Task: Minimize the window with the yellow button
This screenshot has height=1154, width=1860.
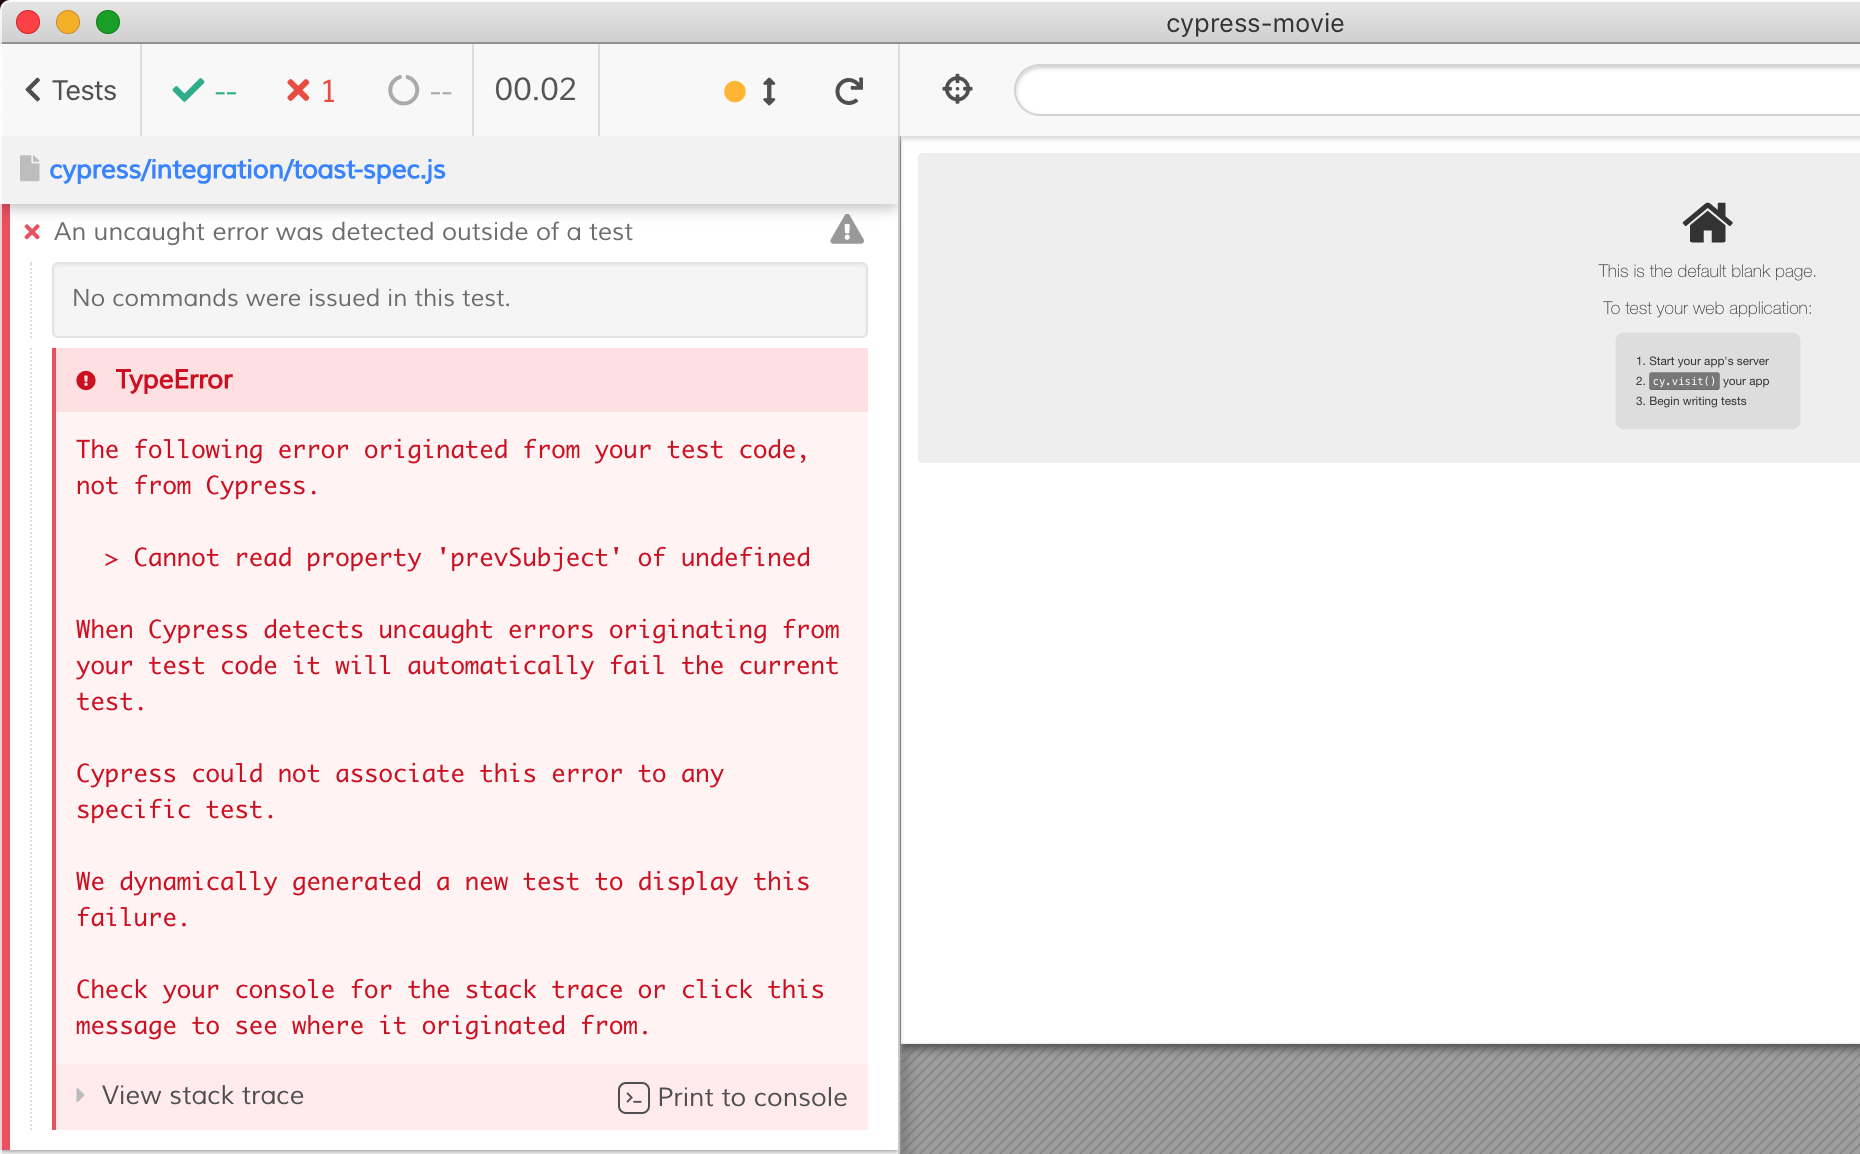Action: coord(68,22)
